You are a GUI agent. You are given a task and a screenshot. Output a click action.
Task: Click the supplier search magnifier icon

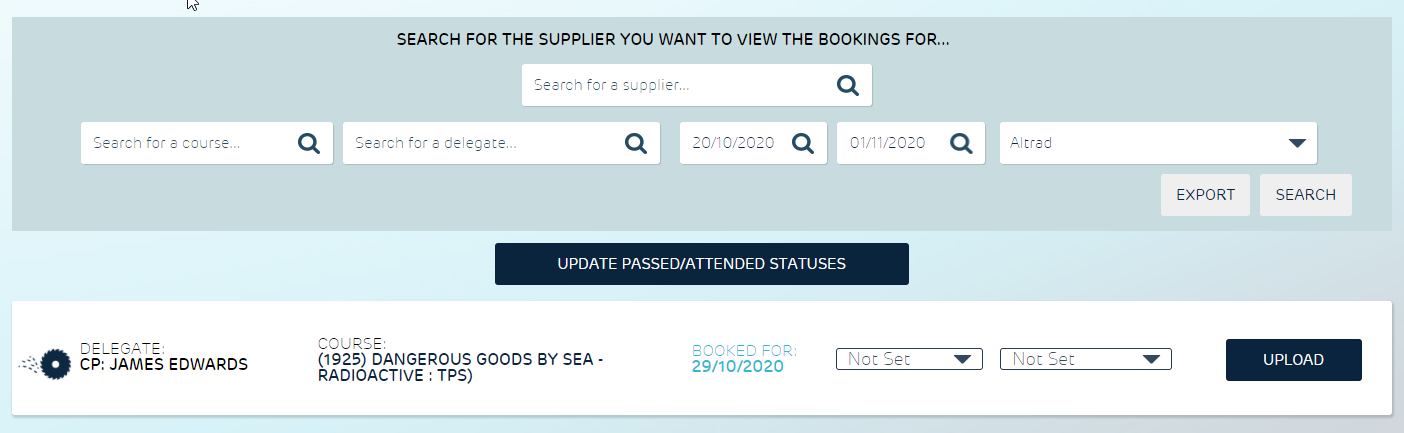[x=848, y=85]
